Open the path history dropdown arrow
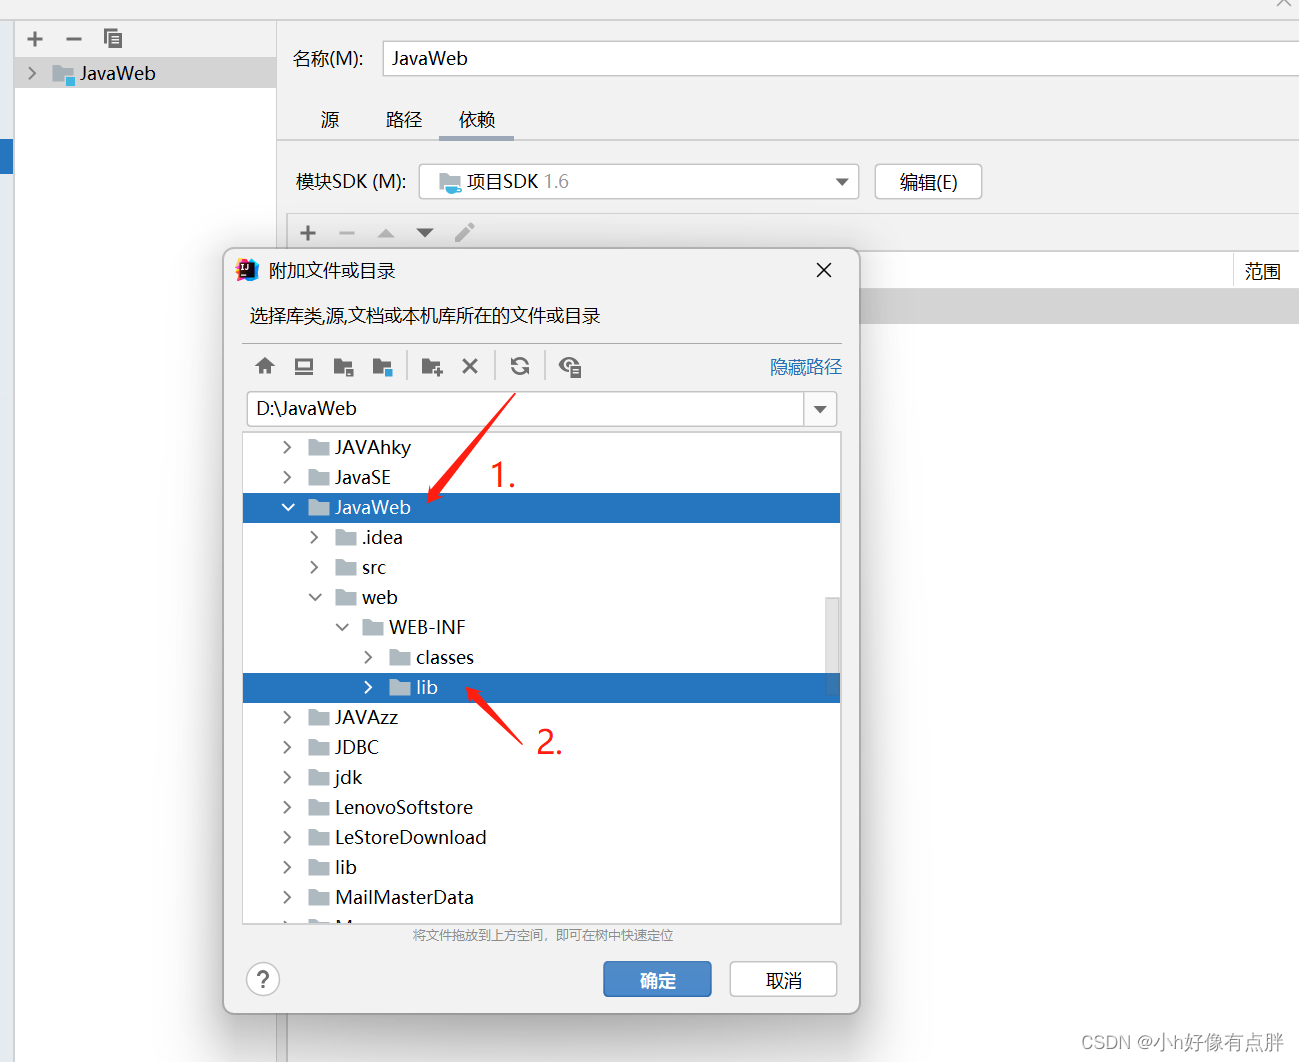This screenshot has width=1299, height=1062. (820, 409)
